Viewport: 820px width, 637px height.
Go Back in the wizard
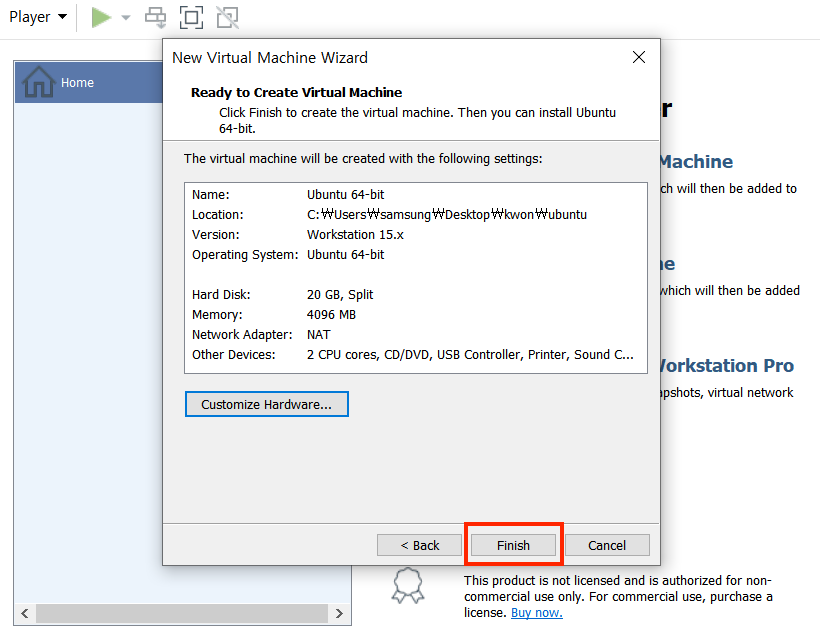419,545
